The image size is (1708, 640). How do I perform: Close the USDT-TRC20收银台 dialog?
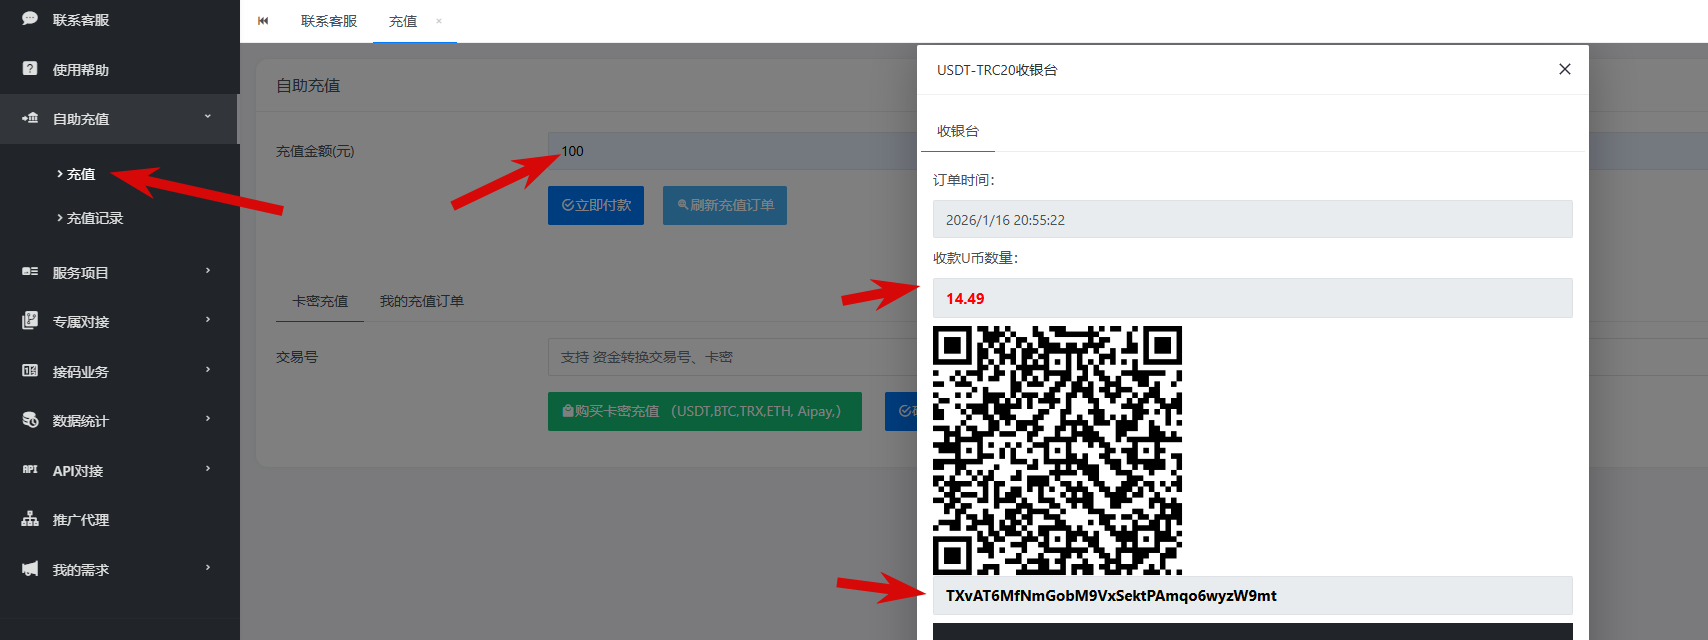click(x=1565, y=69)
